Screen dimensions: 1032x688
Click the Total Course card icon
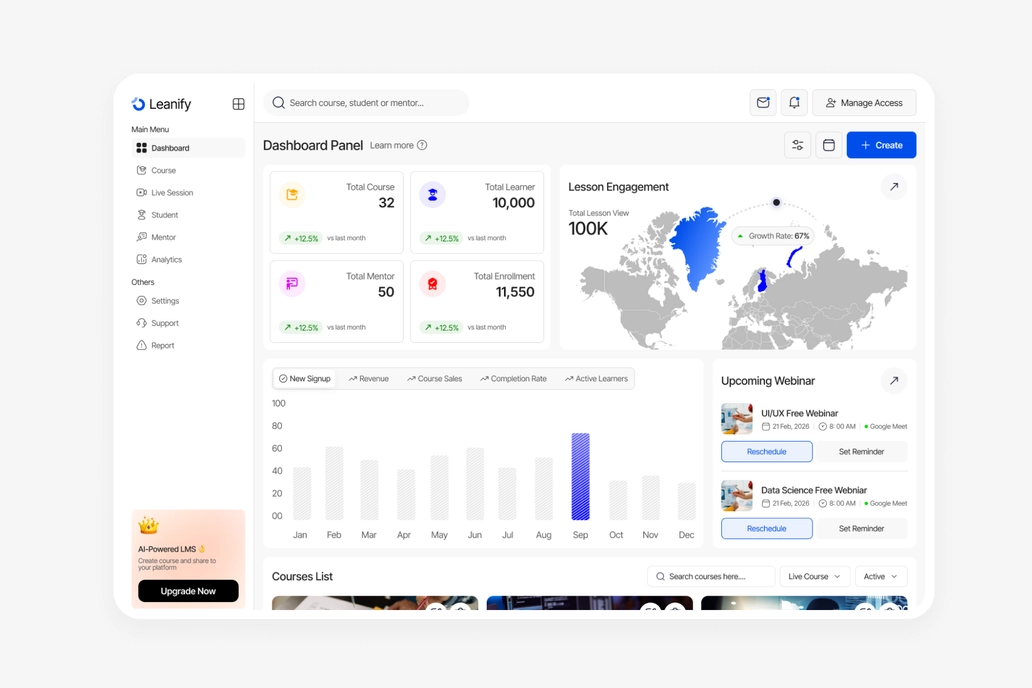click(292, 195)
